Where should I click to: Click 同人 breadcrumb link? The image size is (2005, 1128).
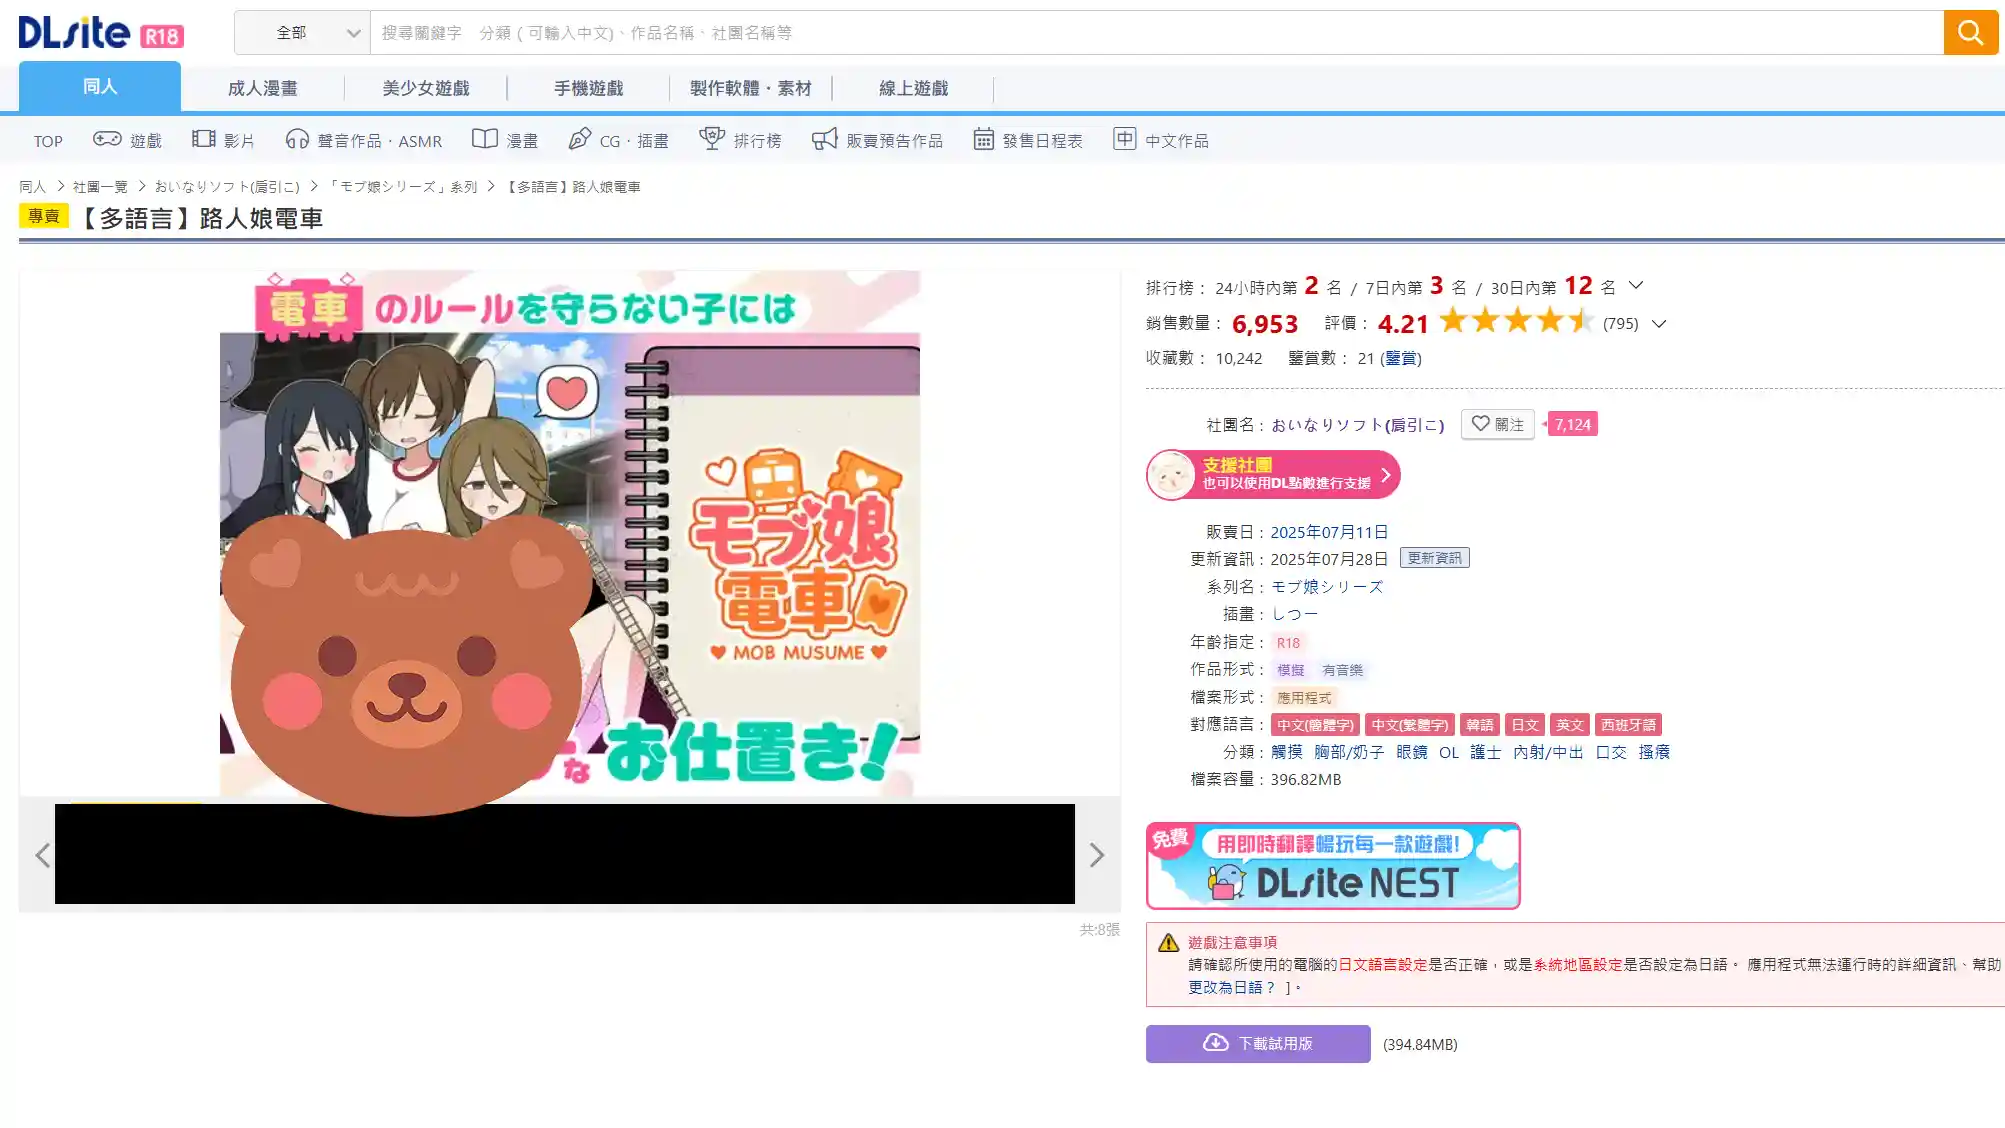pyautogui.click(x=32, y=187)
